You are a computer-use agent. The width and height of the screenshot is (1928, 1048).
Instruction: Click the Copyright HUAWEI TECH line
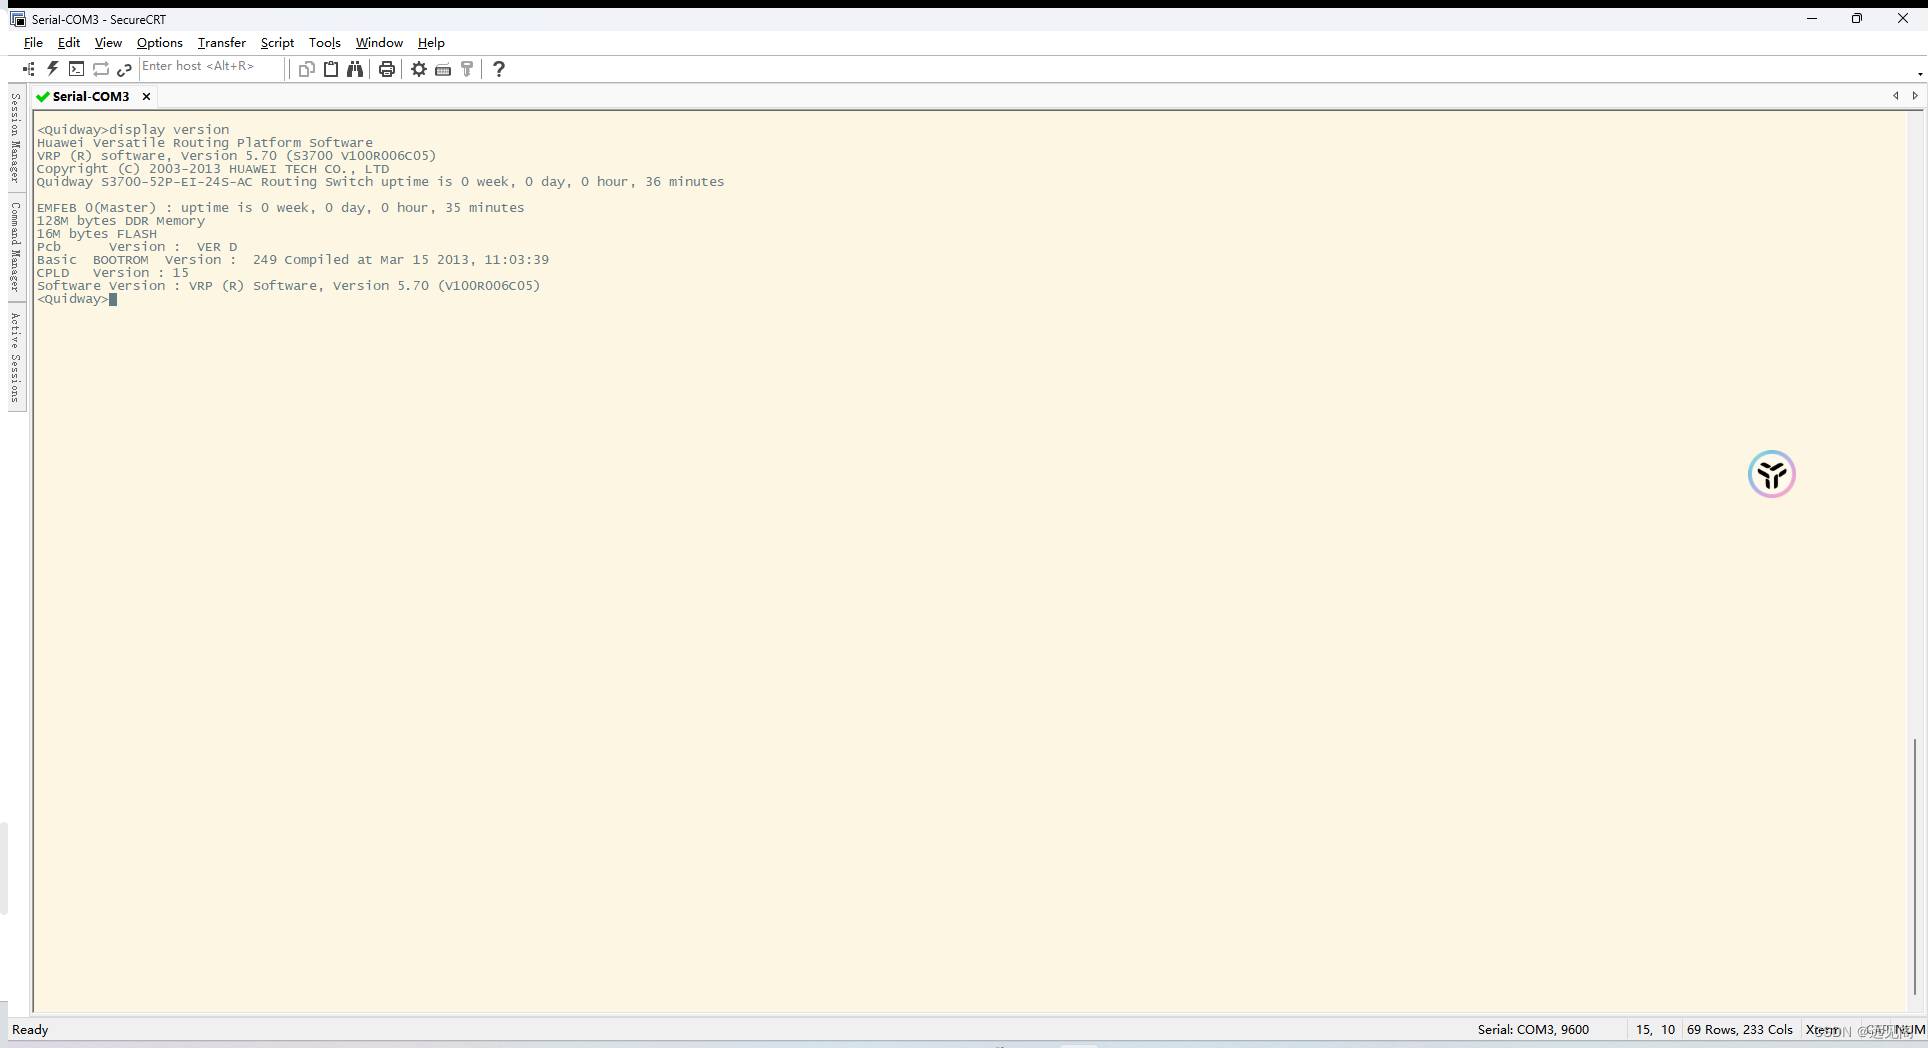213,169
